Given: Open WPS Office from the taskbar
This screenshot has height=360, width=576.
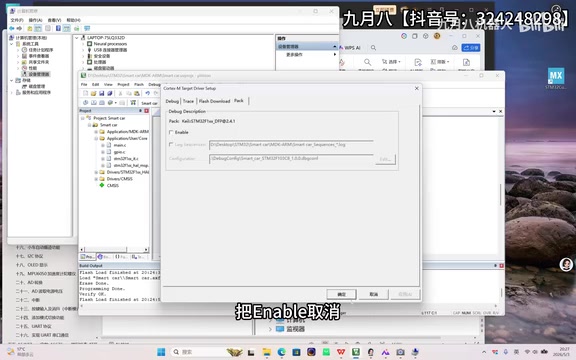Looking at the screenshot, I should [341, 352].
